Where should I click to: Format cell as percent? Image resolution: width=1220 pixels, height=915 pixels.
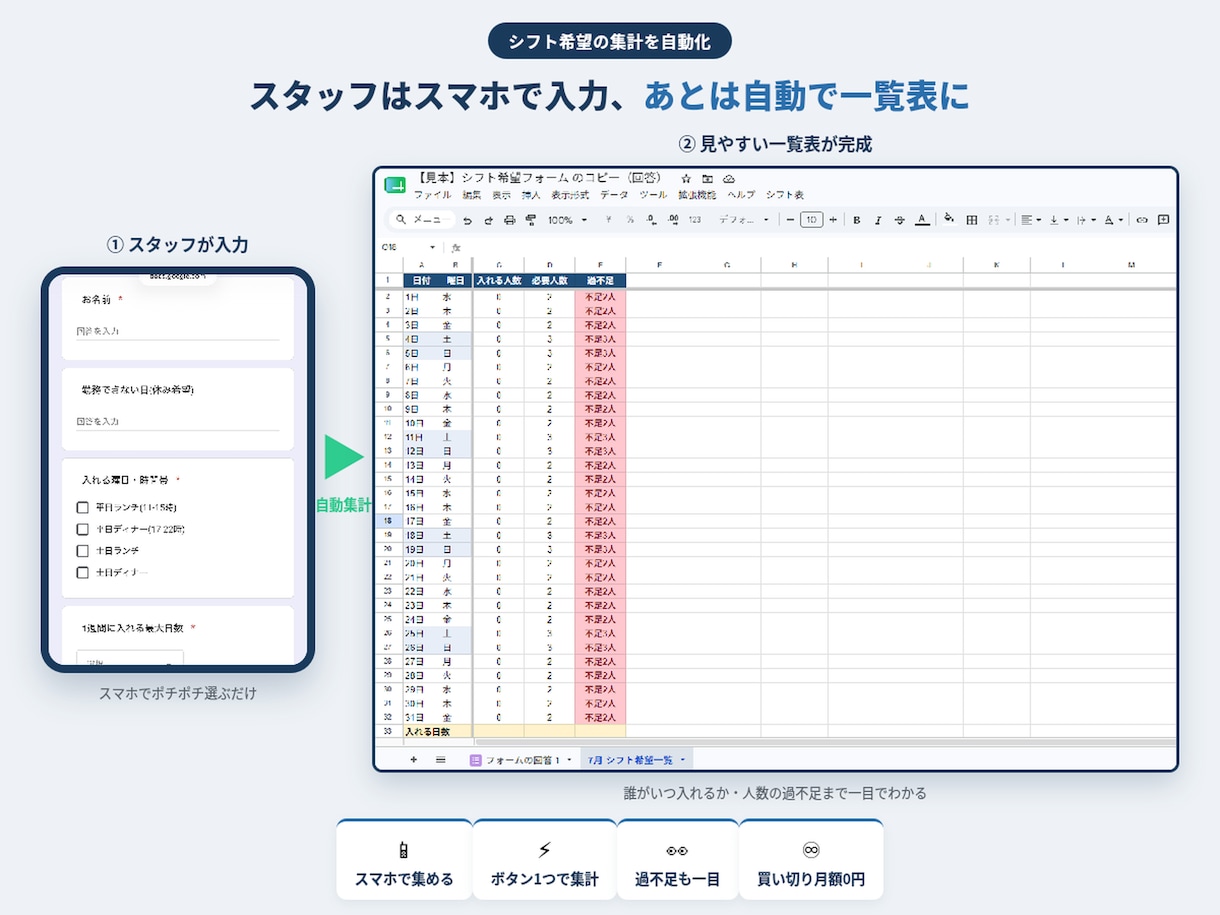coord(631,220)
